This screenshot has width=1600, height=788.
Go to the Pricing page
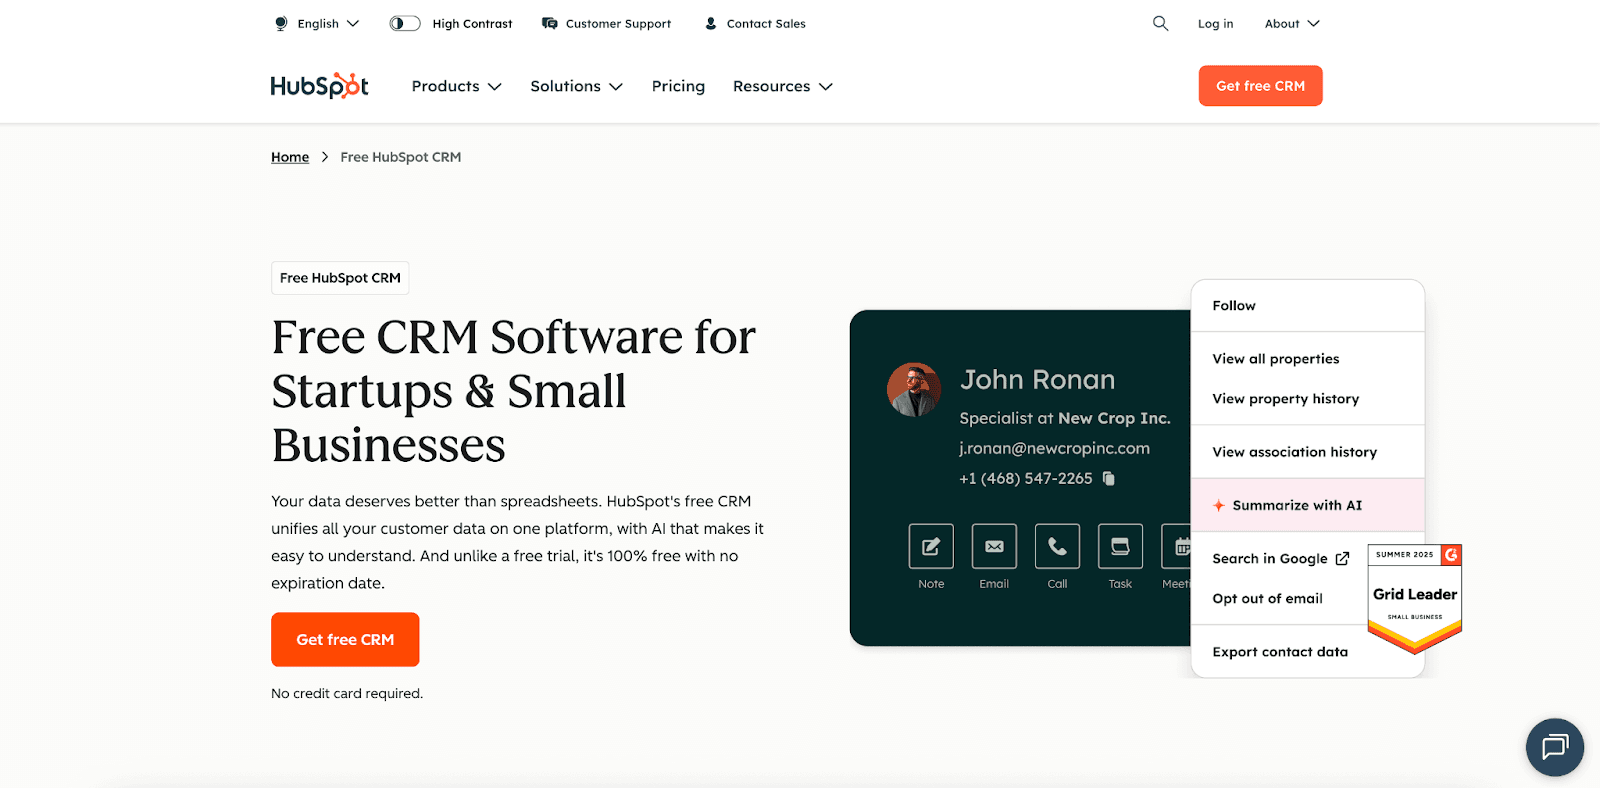[678, 86]
